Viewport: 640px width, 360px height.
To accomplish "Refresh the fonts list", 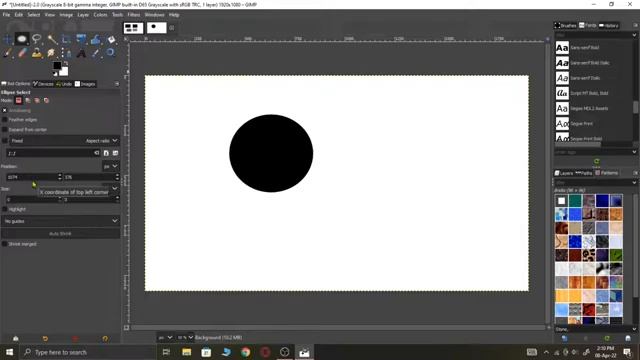I will pyautogui.click(x=597, y=161).
